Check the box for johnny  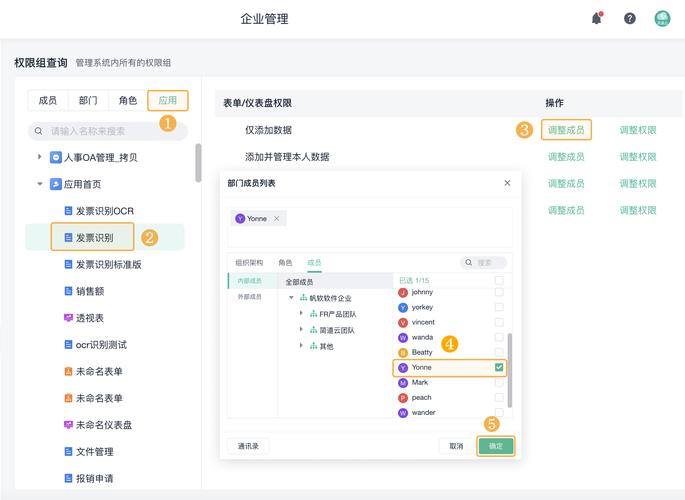(499, 292)
